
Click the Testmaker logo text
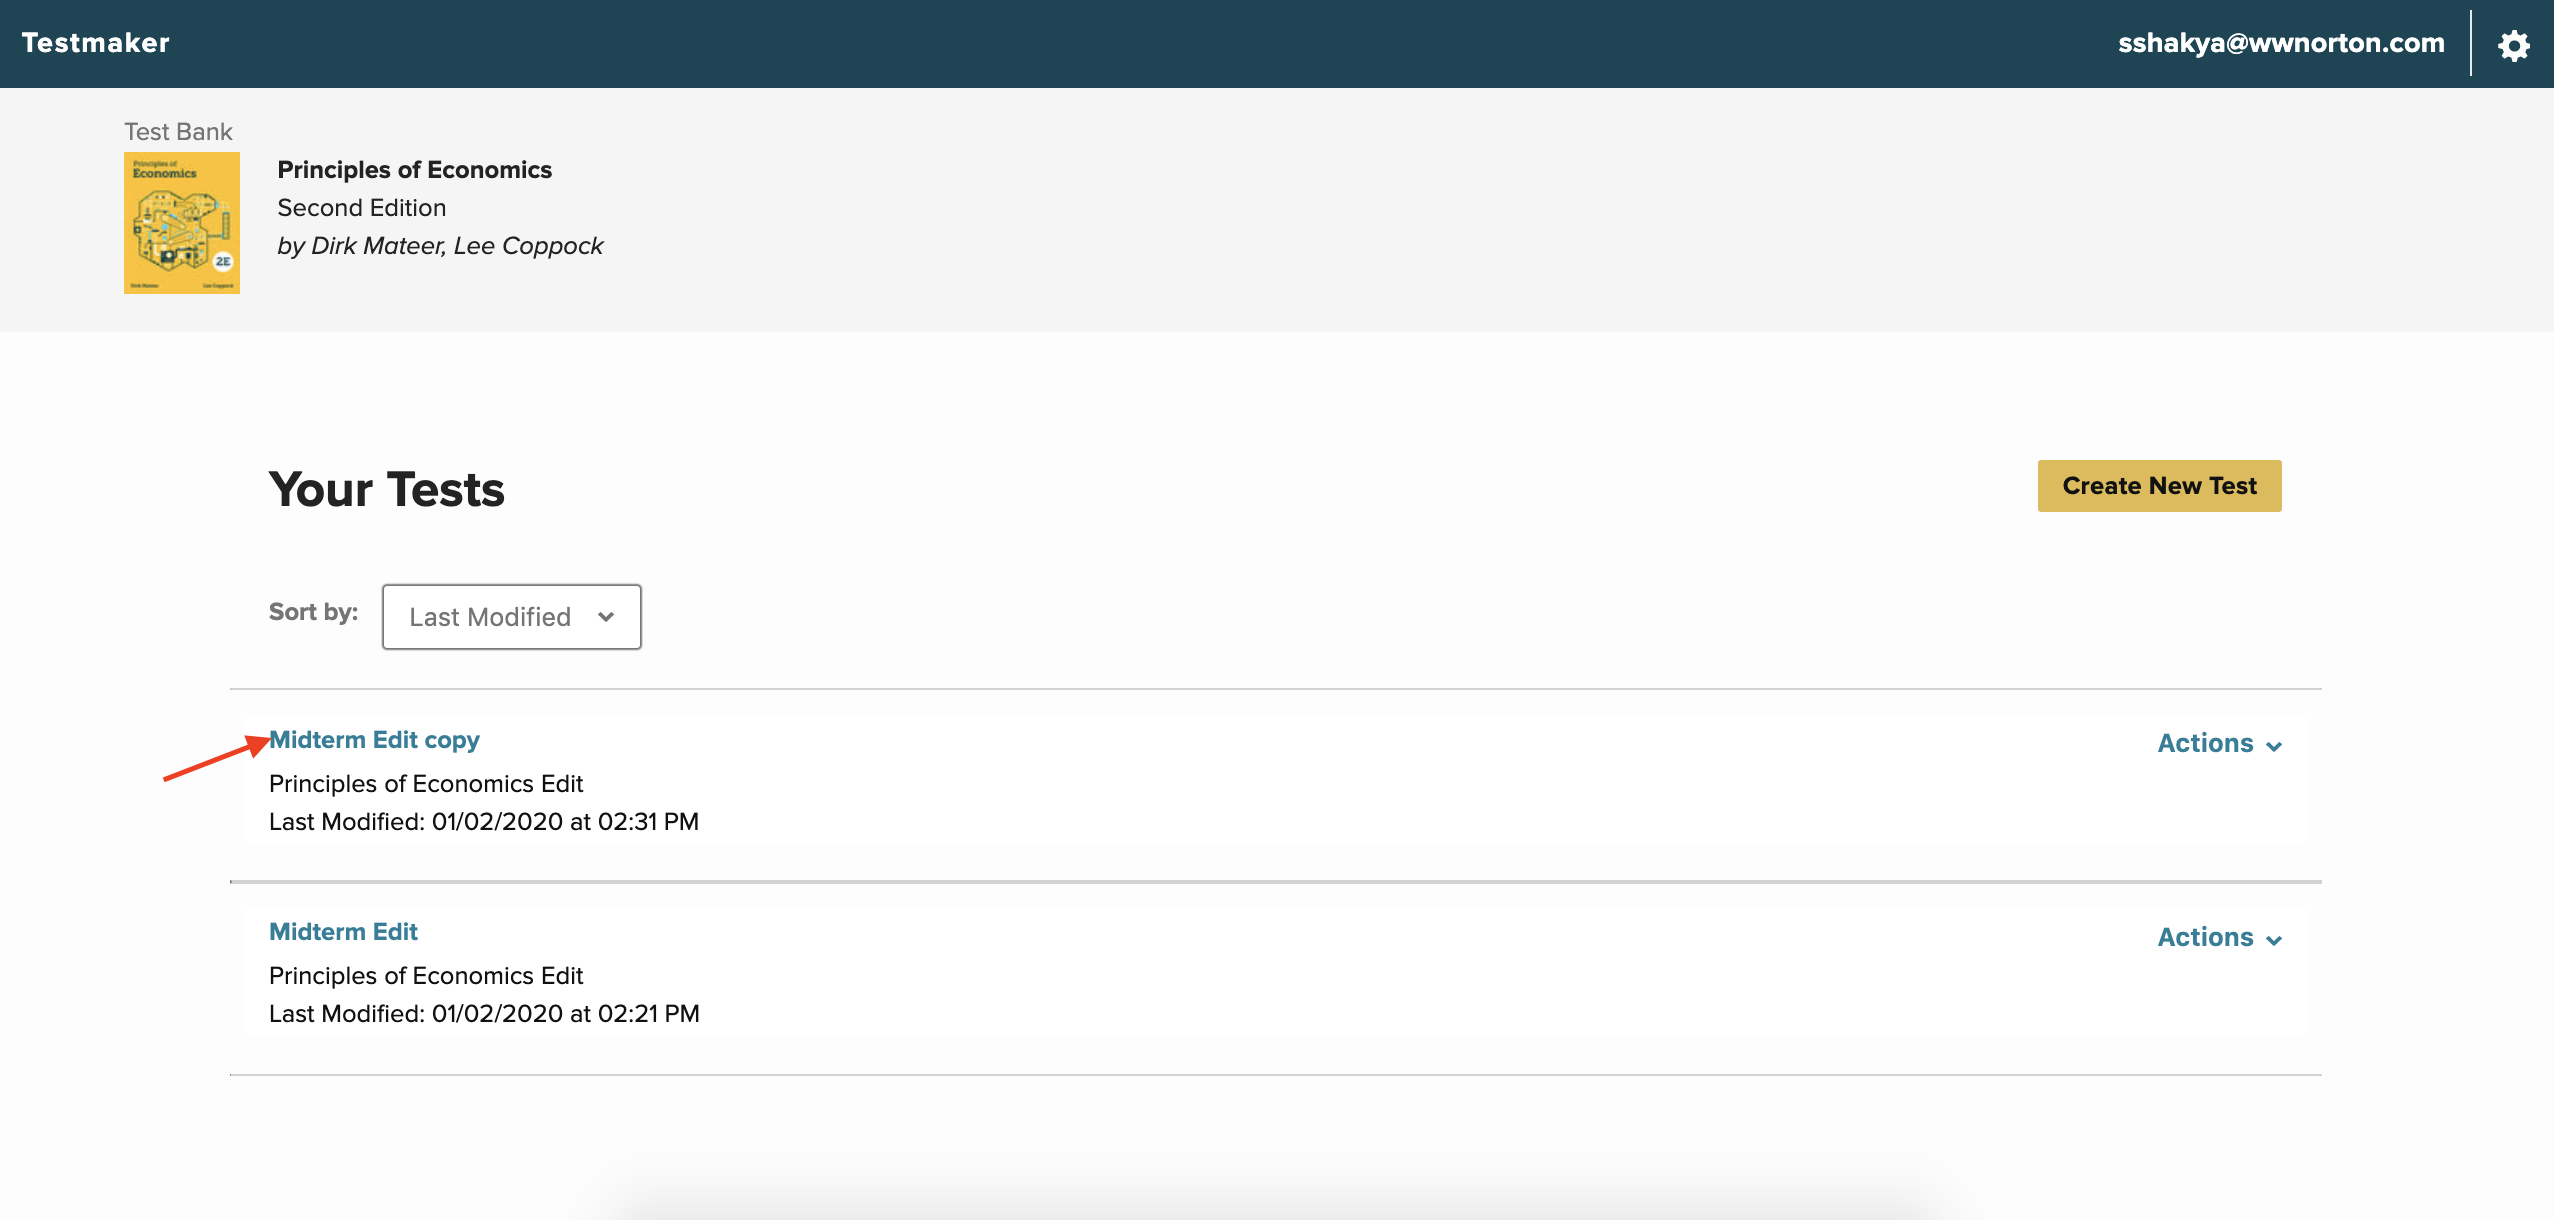(95, 43)
